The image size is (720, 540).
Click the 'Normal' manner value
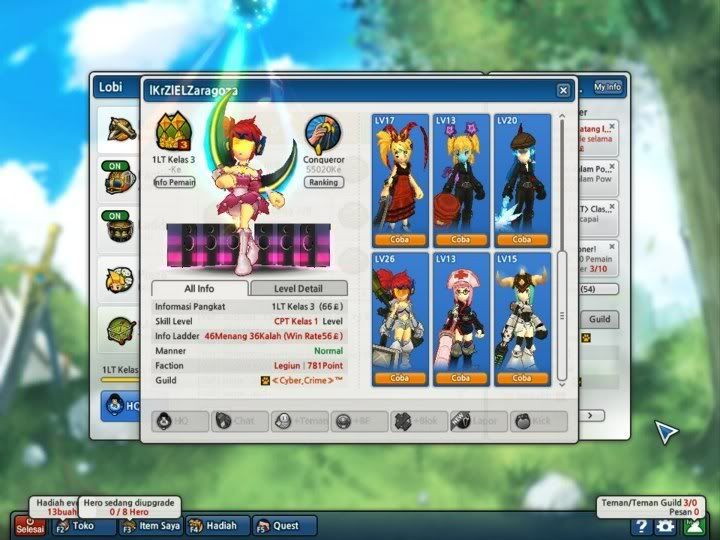[328, 351]
